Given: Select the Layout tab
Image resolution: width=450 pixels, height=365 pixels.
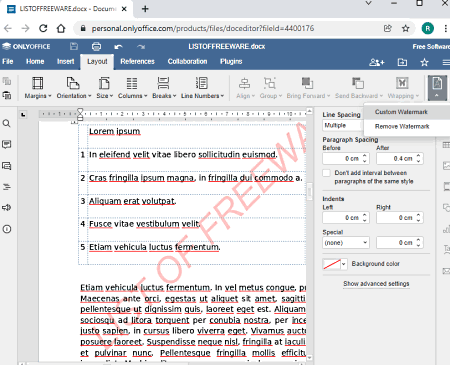Looking at the screenshot, I should coord(97,62).
